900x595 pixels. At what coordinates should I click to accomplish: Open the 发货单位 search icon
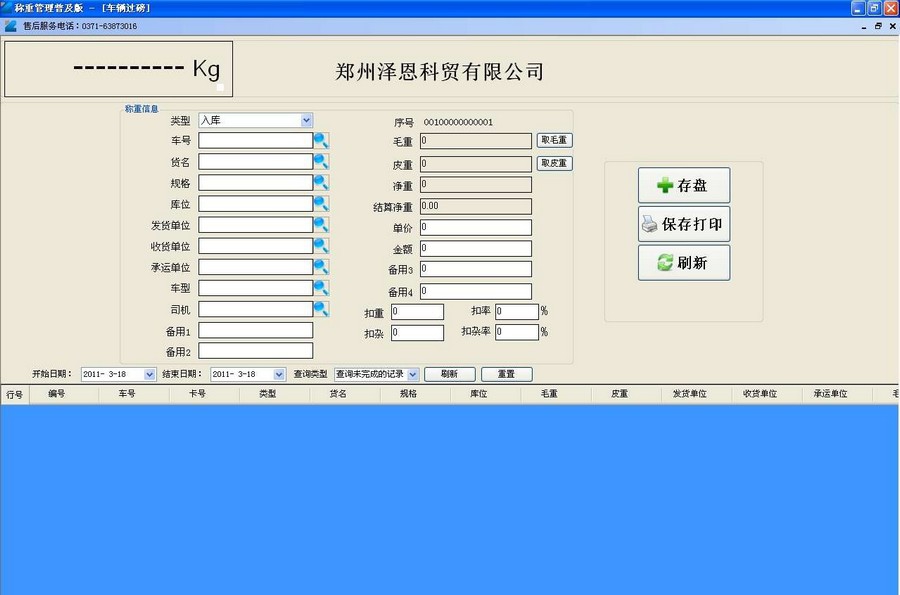(x=322, y=225)
